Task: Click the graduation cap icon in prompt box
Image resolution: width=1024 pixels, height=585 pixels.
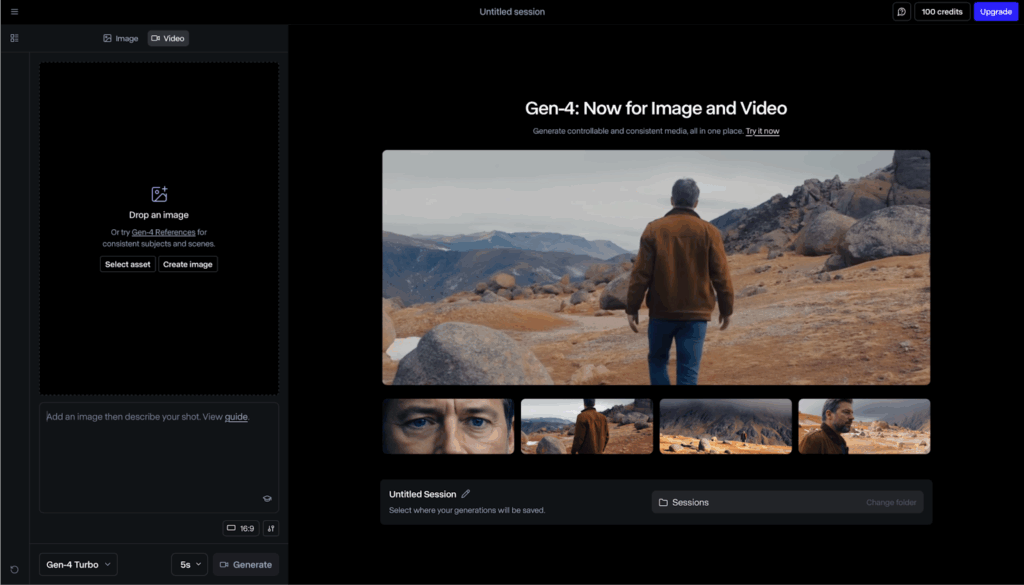Action: 267,499
